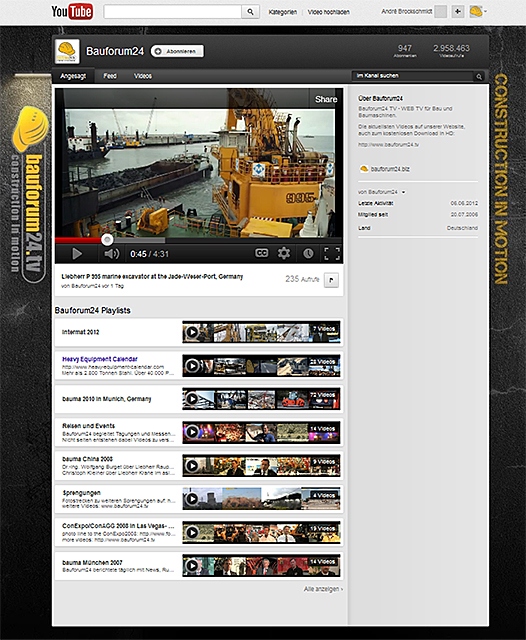Mute the video with the speaker icon

pyautogui.click(x=111, y=254)
